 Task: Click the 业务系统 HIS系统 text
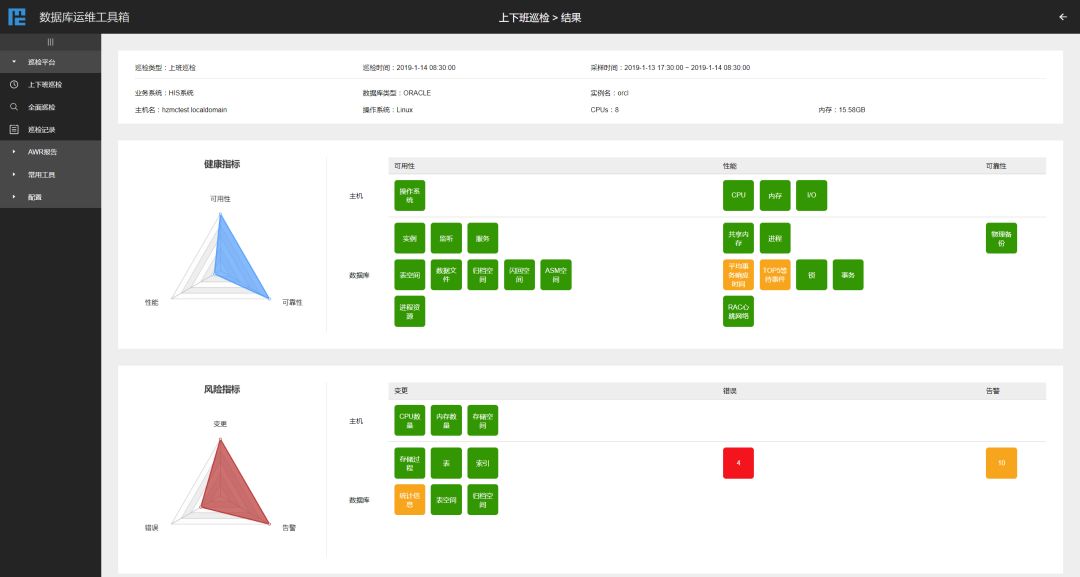click(x=164, y=93)
